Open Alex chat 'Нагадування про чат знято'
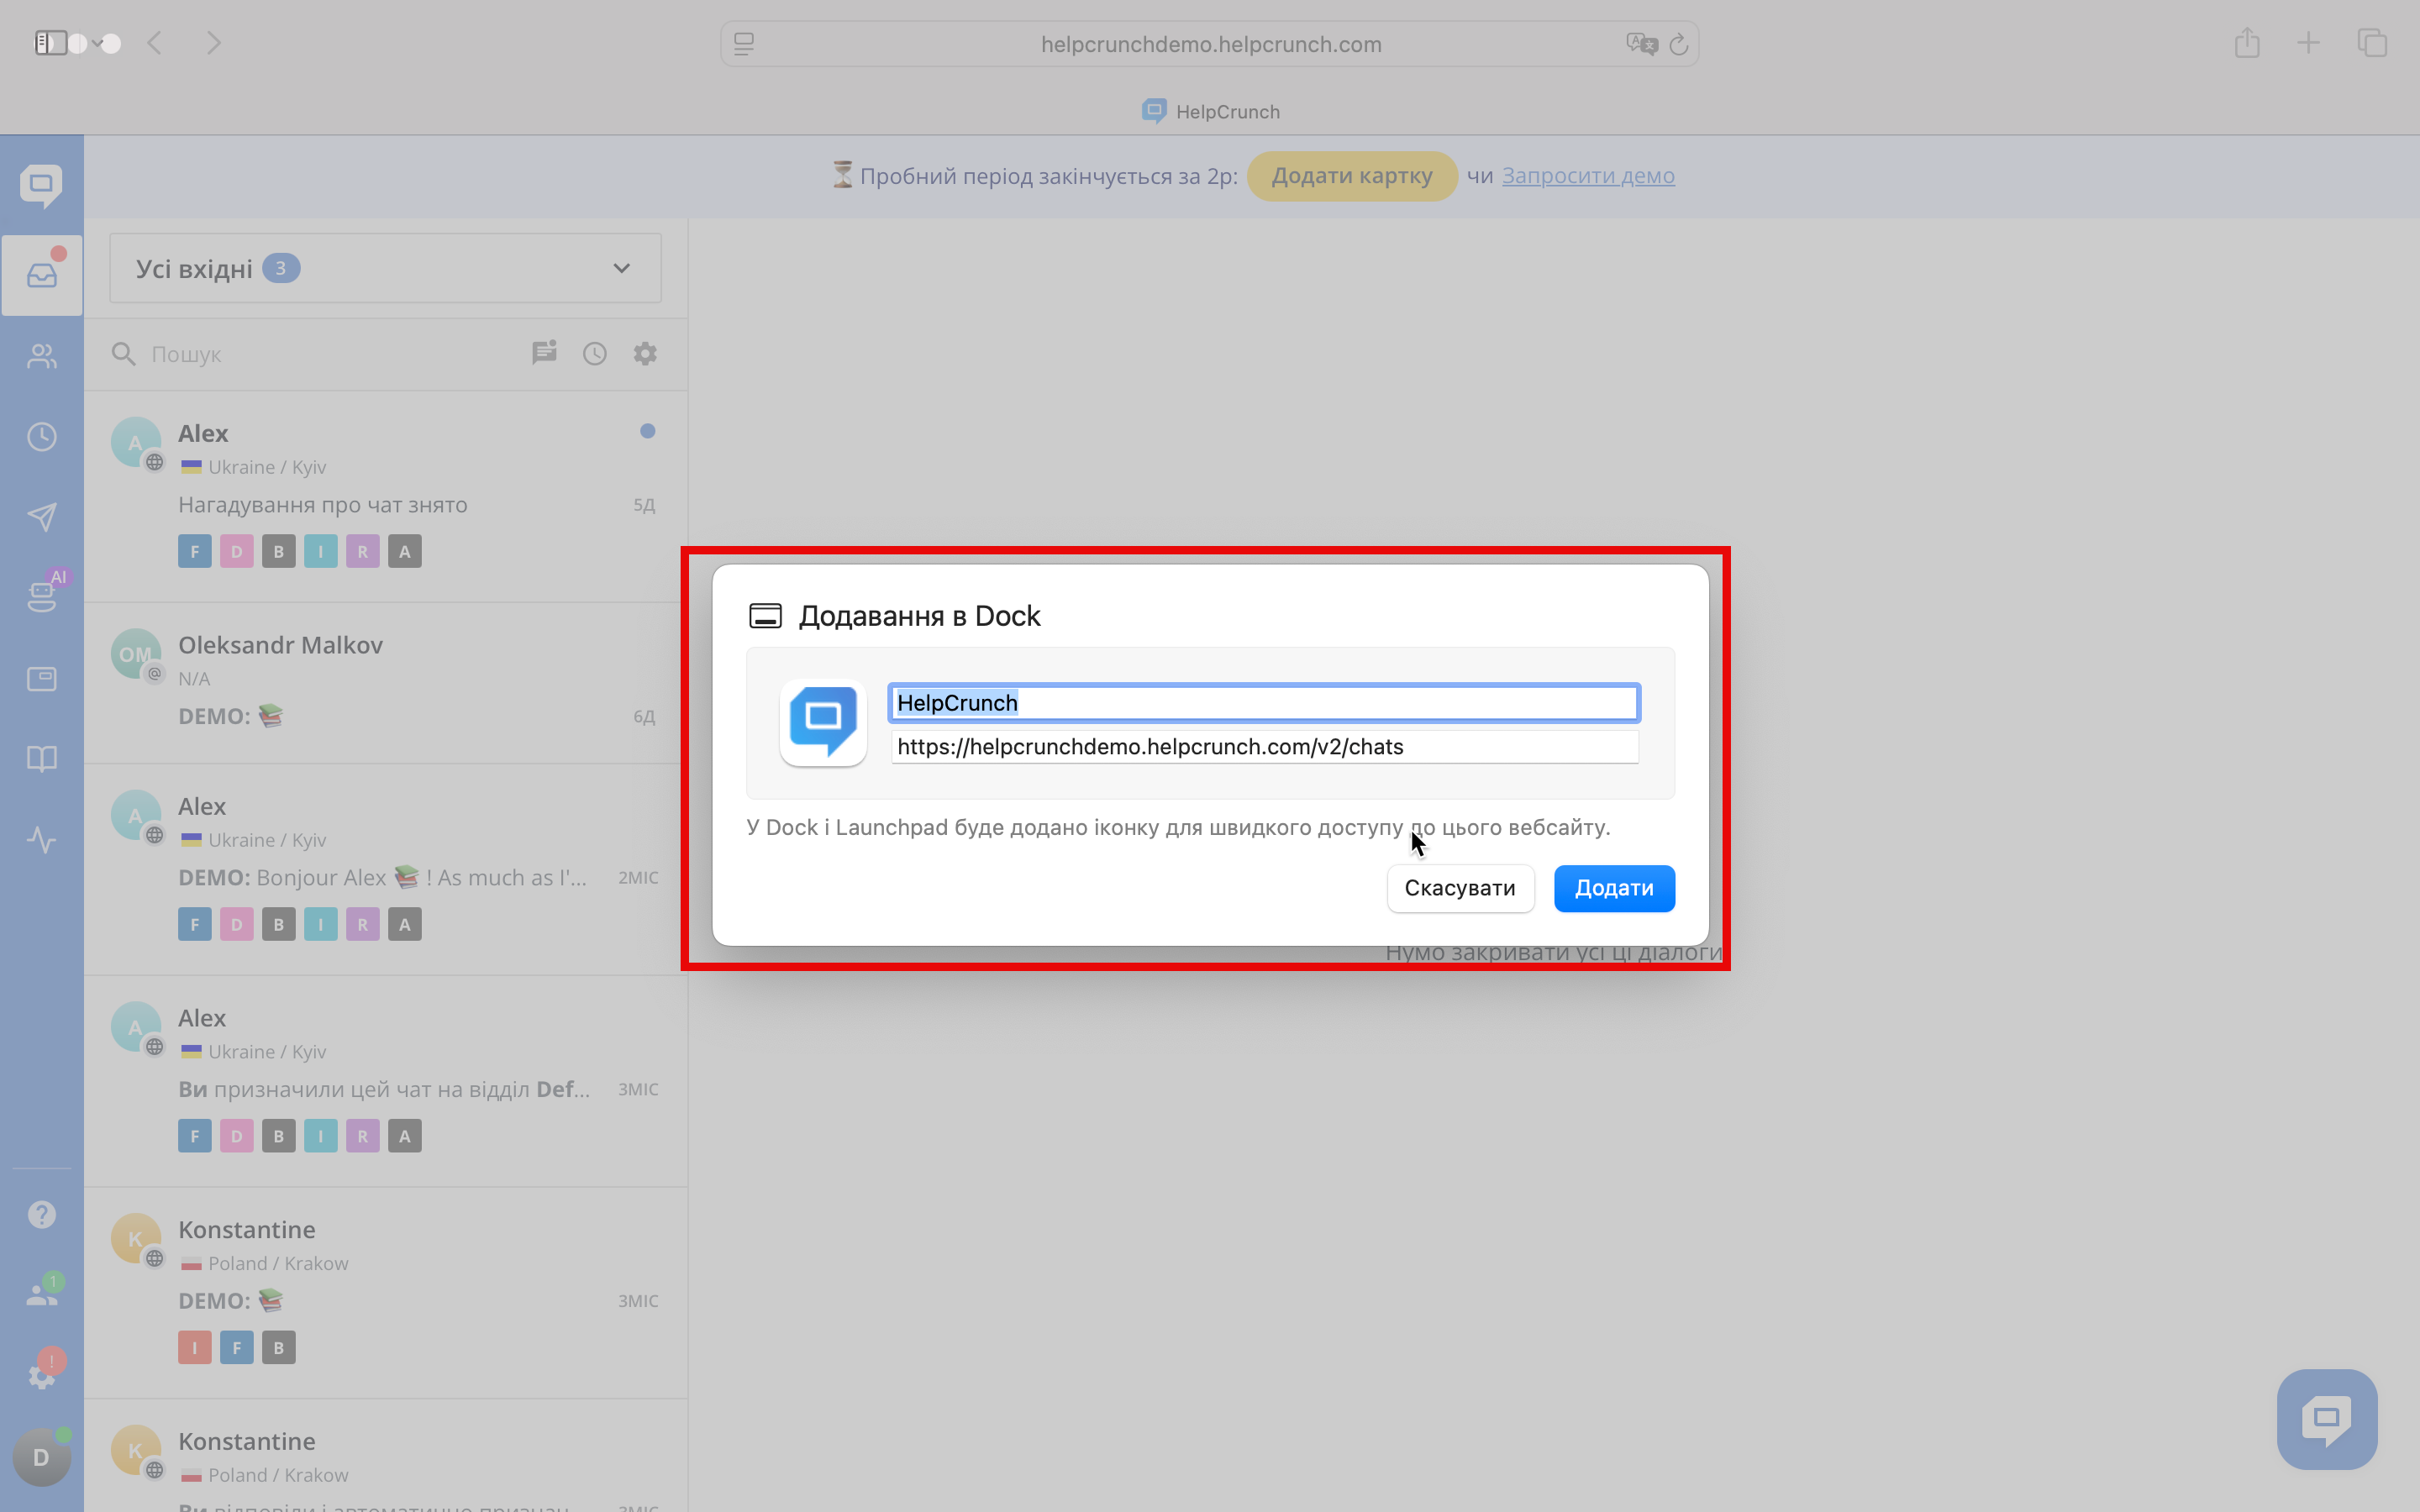This screenshot has width=2420, height=1512. click(385, 497)
